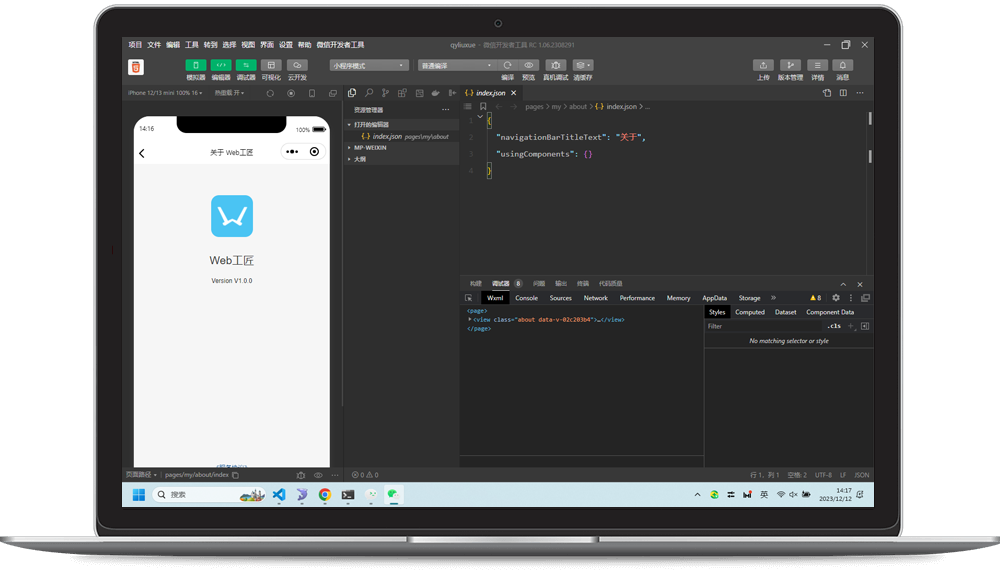Image resolution: width=1000 pixels, height=571 pixels.
Task: Open the 帮助 menu
Action: (304, 45)
